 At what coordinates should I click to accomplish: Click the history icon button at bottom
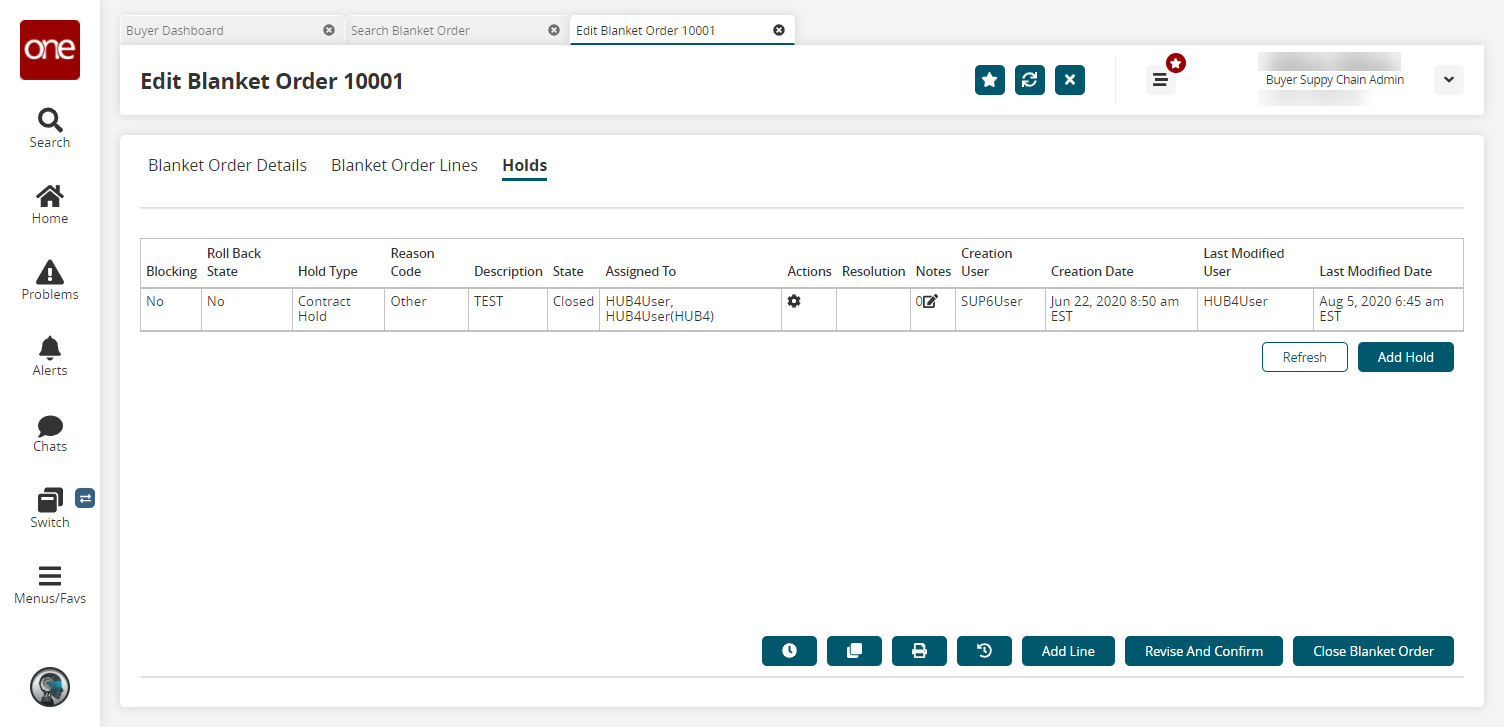click(x=984, y=651)
